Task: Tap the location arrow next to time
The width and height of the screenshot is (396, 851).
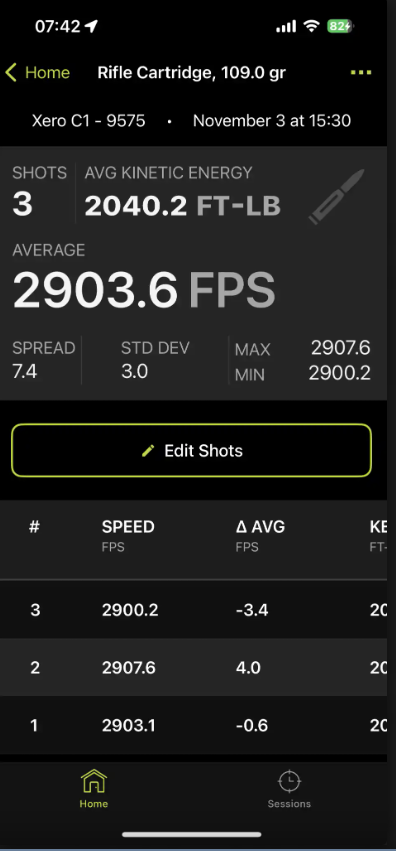Action: (91, 26)
